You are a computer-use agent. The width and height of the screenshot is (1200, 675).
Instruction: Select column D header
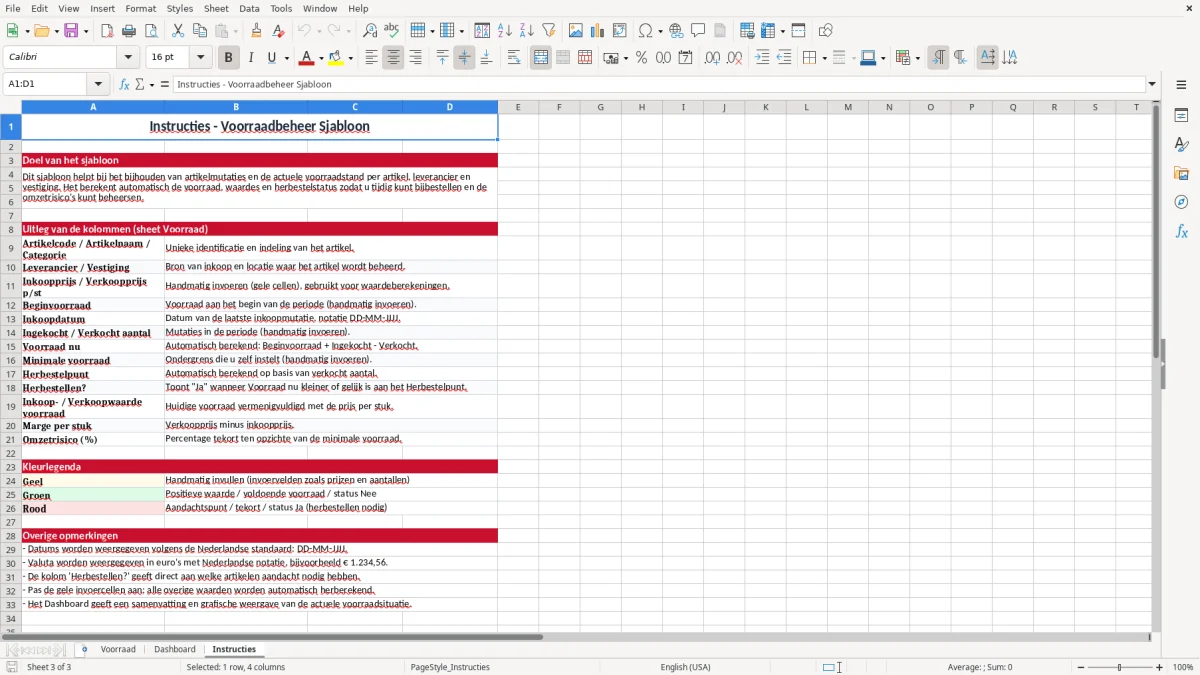pos(450,107)
